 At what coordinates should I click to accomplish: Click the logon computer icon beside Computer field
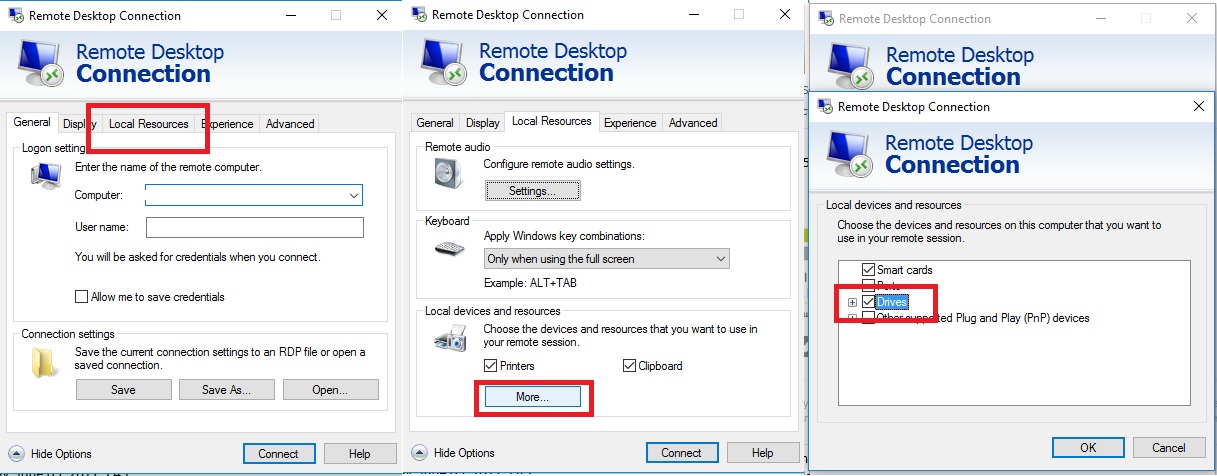pyautogui.click(x=45, y=177)
